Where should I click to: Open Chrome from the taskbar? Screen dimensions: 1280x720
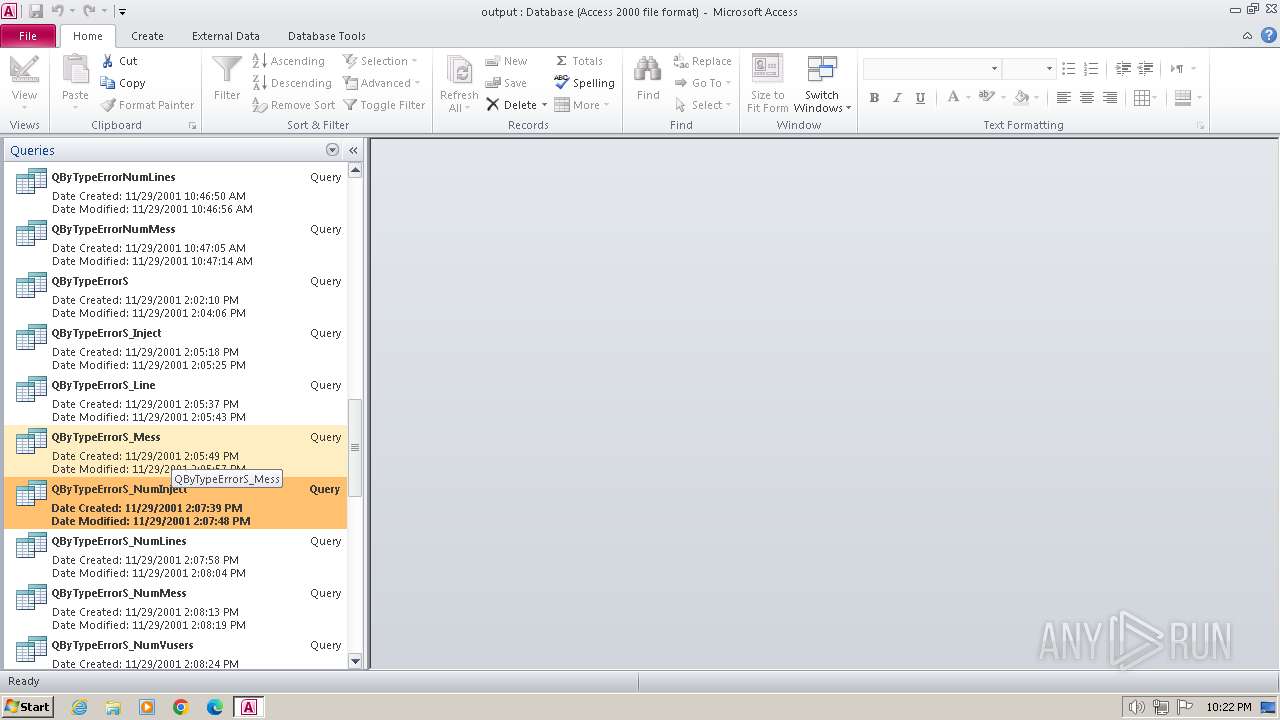[181, 707]
